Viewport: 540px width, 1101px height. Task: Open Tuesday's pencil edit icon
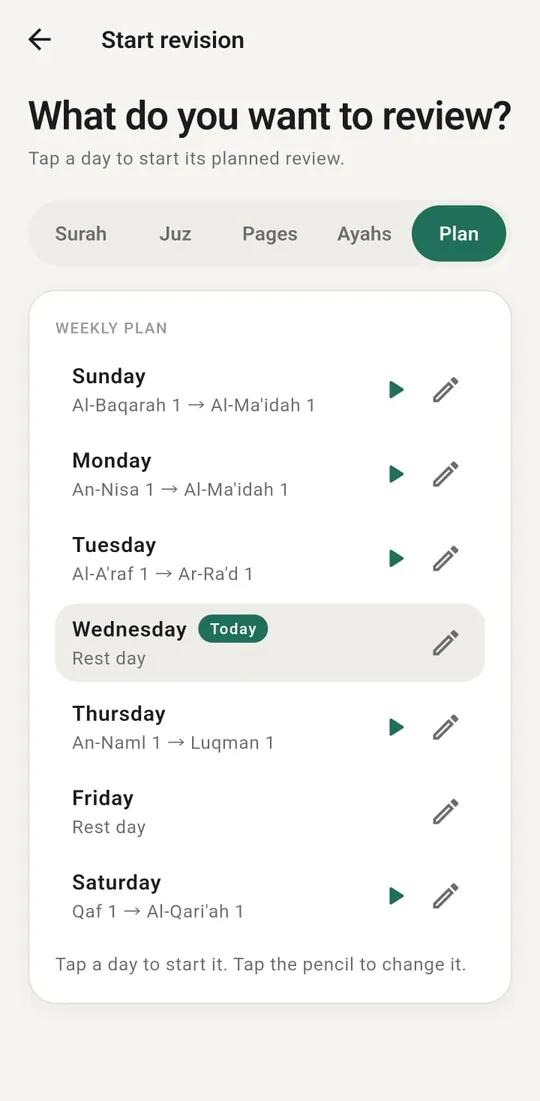point(445,558)
